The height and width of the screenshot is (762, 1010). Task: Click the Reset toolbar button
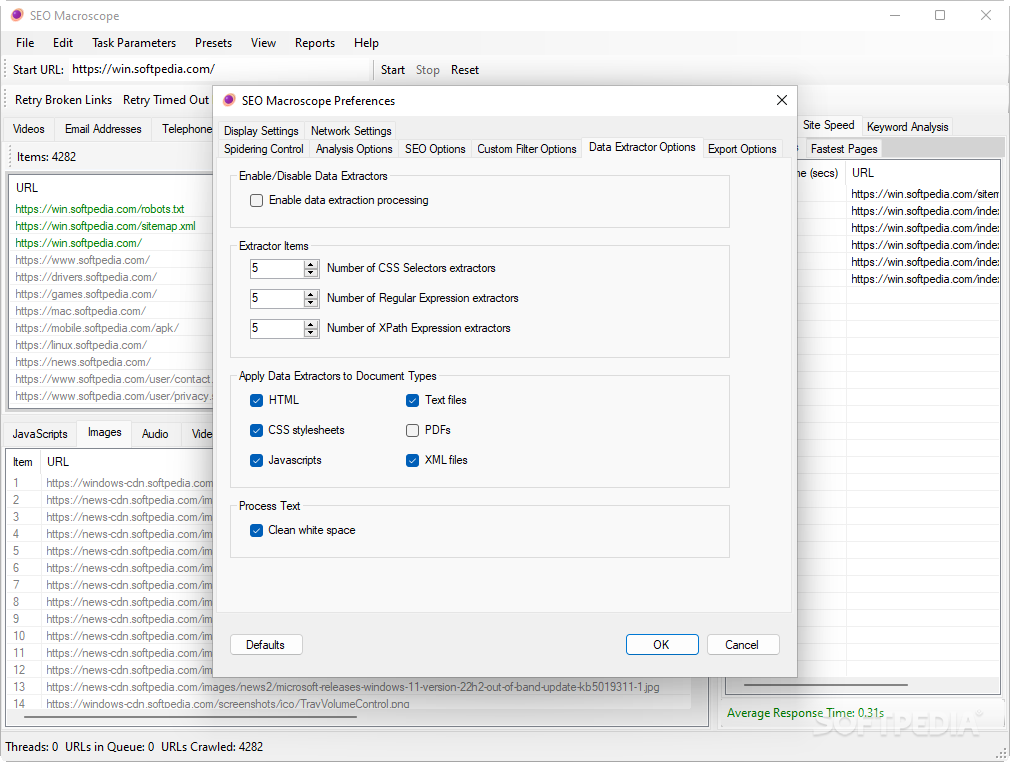tap(464, 70)
